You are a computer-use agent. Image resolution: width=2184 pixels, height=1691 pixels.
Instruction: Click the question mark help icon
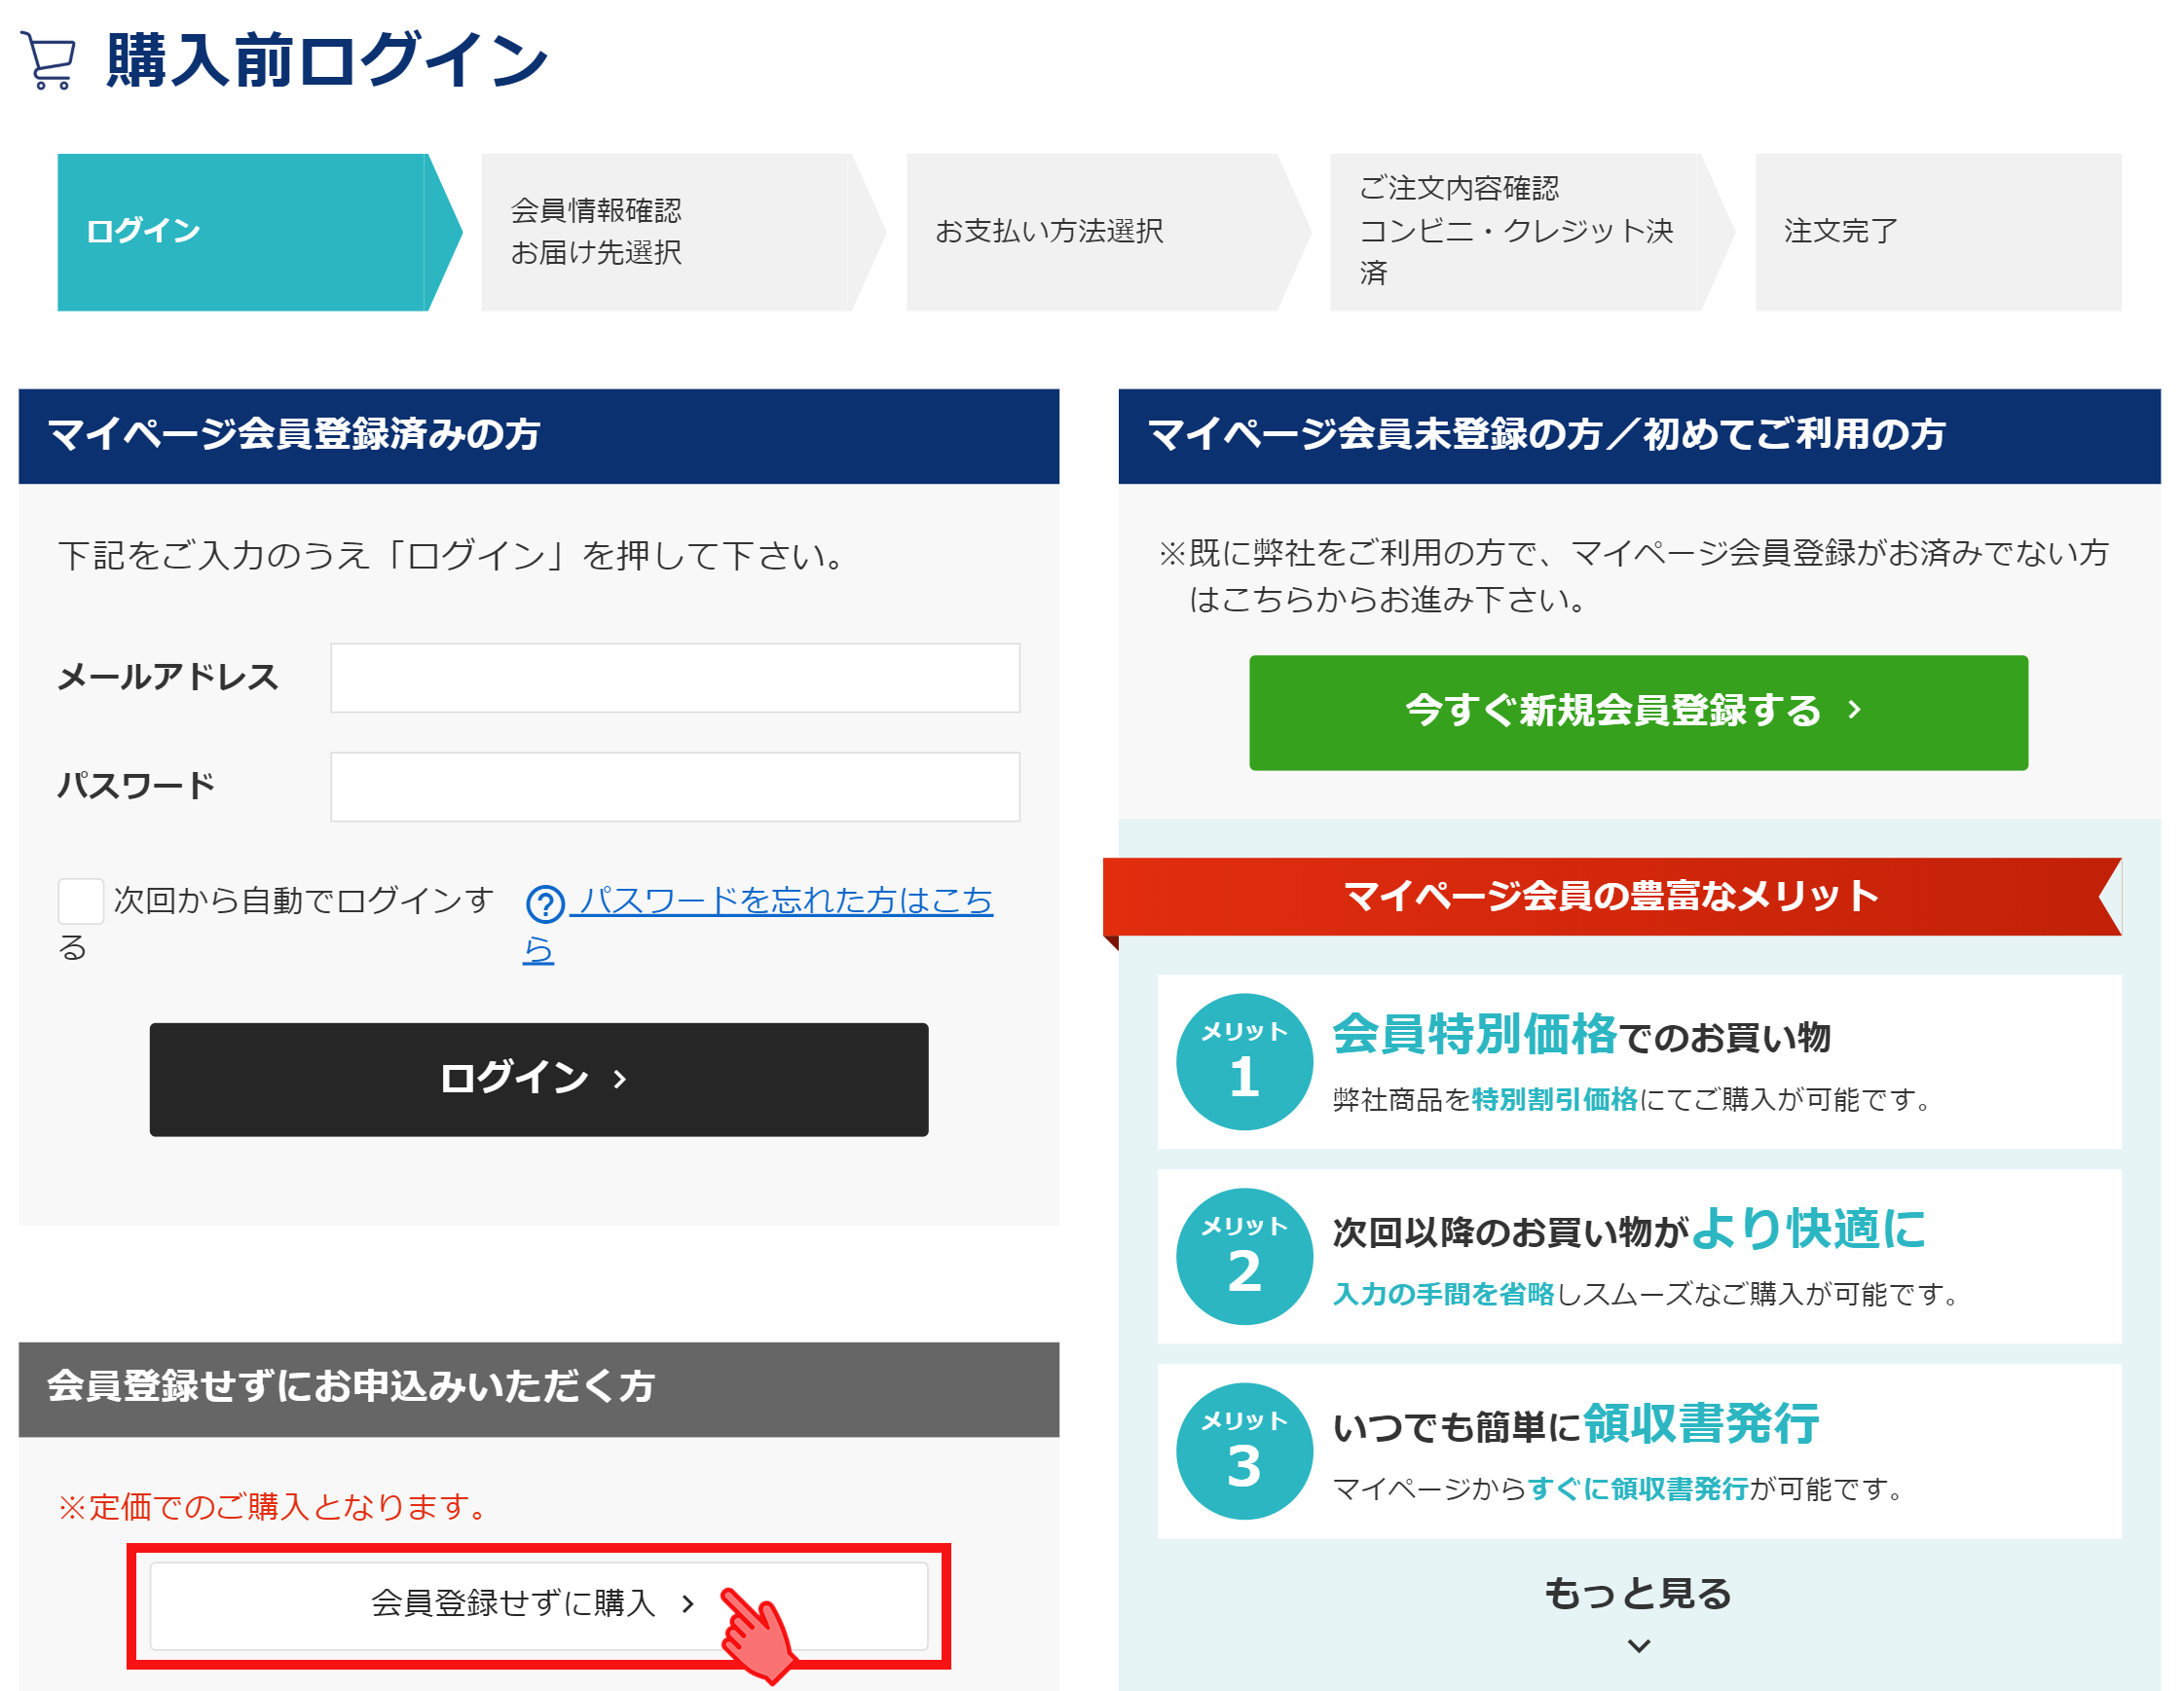pyautogui.click(x=545, y=903)
